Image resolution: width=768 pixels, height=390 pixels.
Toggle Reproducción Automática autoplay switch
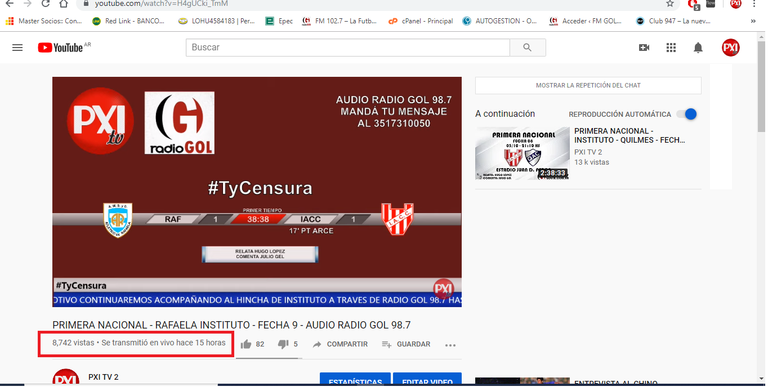click(687, 114)
